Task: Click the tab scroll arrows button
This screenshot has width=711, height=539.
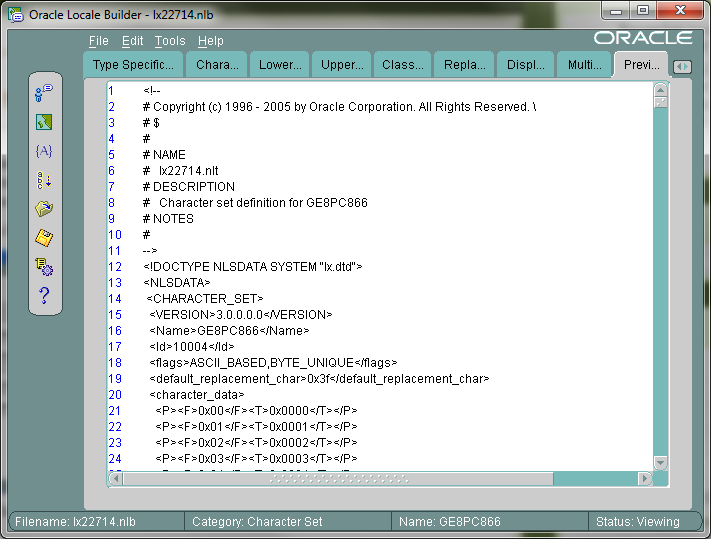Action: [681, 67]
